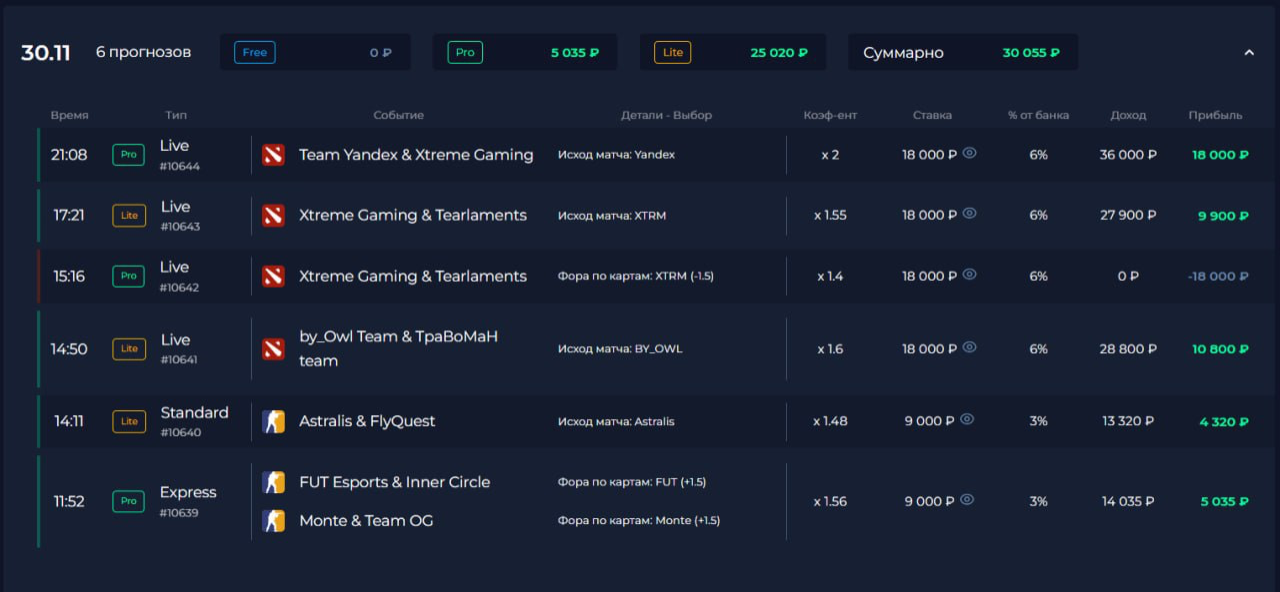Collapse the 30.11 forecasts section
The image size is (1280, 592).
point(1248,53)
